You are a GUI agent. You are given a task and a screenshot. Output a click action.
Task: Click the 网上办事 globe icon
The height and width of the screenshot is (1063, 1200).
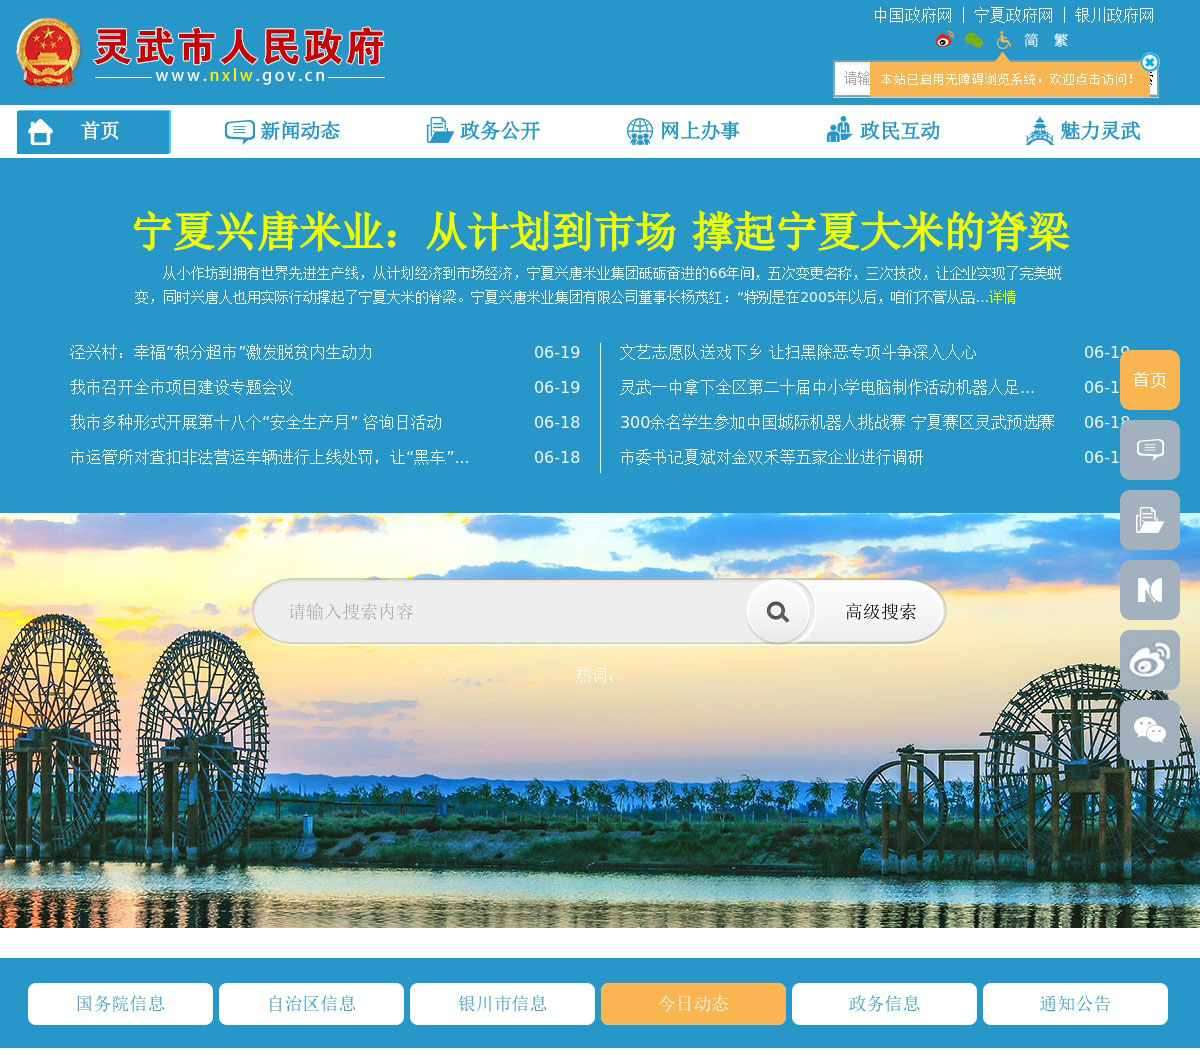point(640,131)
